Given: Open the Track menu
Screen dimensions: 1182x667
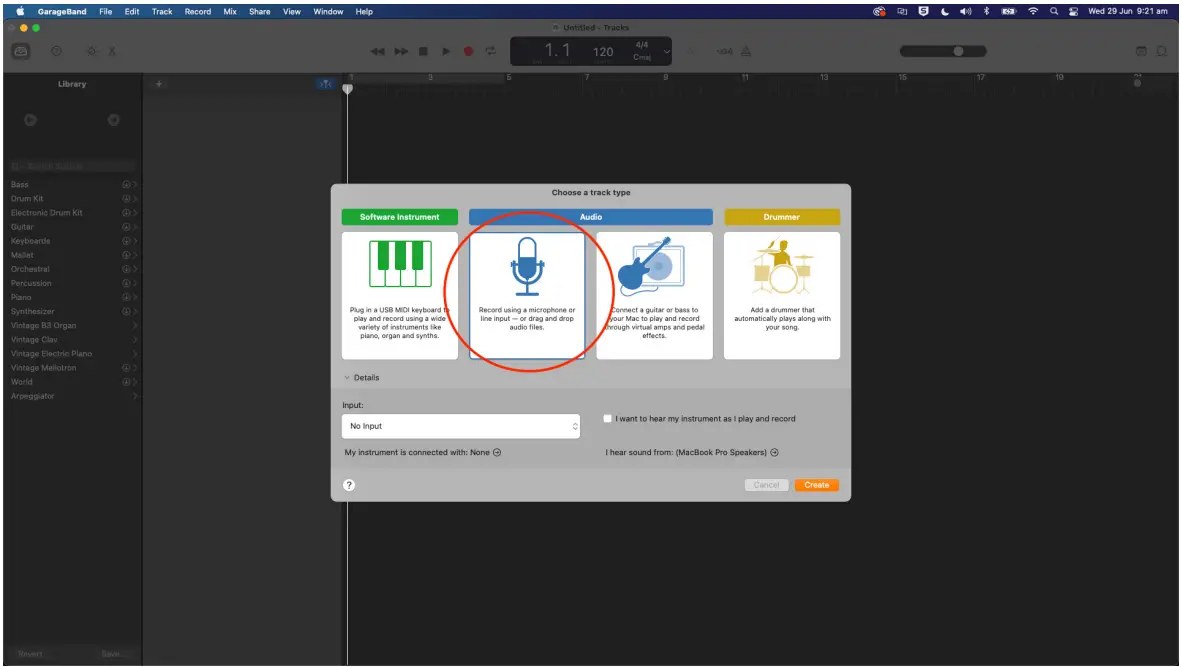Looking at the screenshot, I should click(162, 11).
